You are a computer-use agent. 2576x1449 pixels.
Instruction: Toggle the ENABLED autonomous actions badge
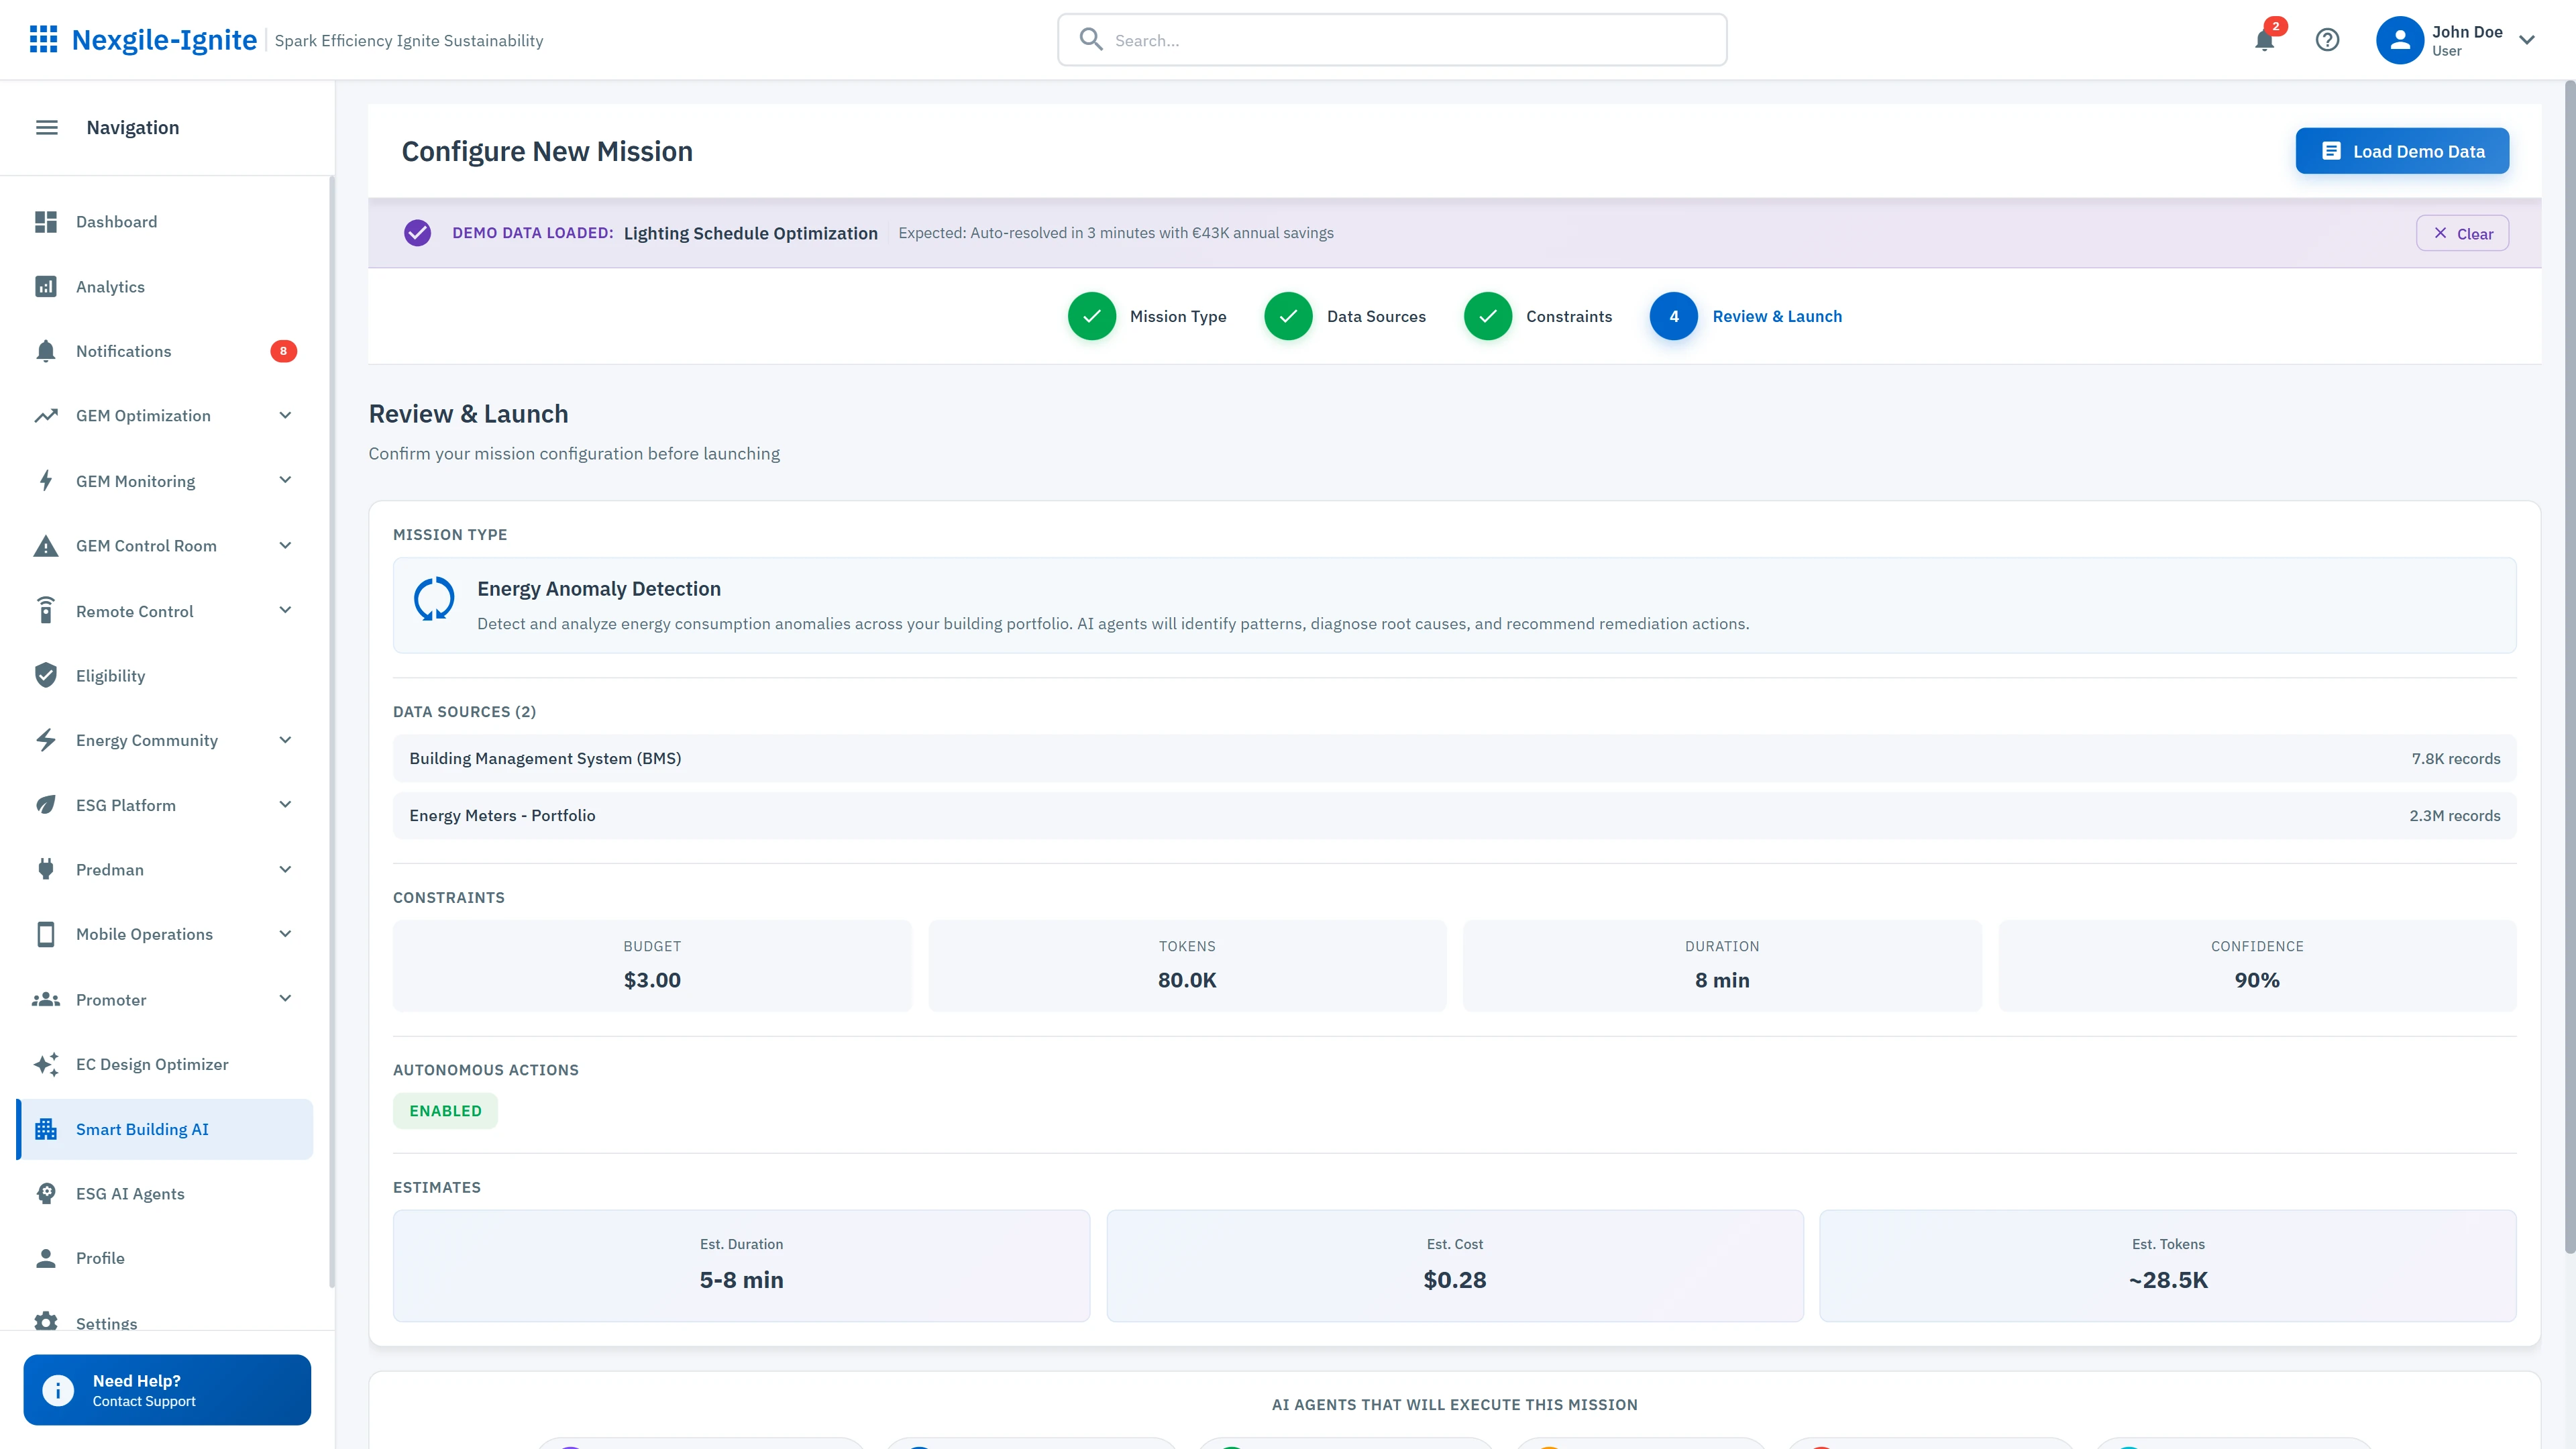445,1110
